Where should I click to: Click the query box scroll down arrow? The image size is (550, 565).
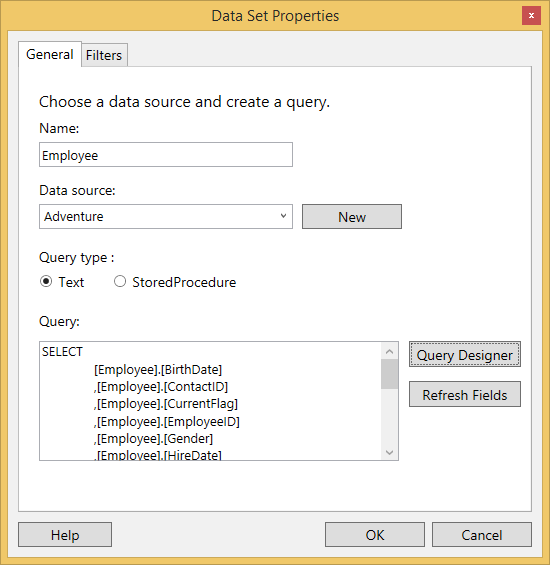pyautogui.click(x=389, y=452)
